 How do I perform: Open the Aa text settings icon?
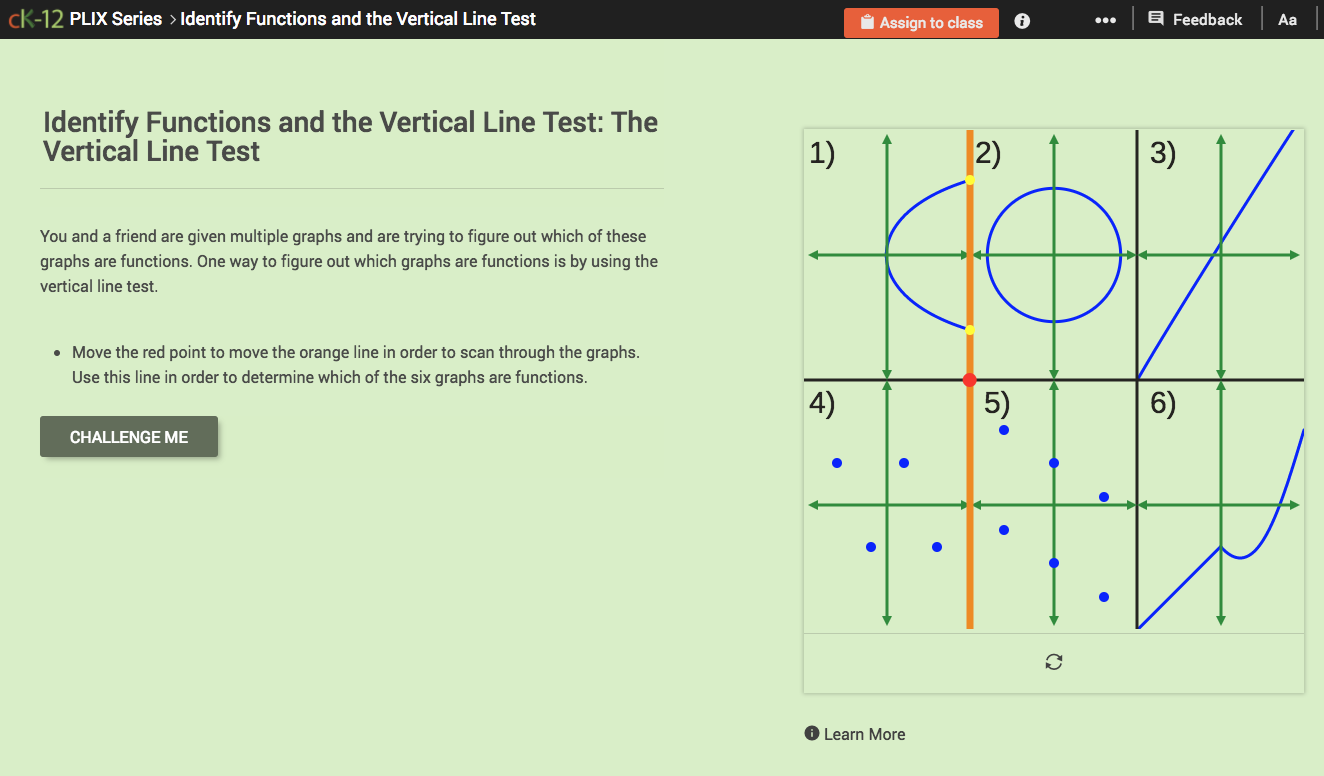pos(1288,19)
